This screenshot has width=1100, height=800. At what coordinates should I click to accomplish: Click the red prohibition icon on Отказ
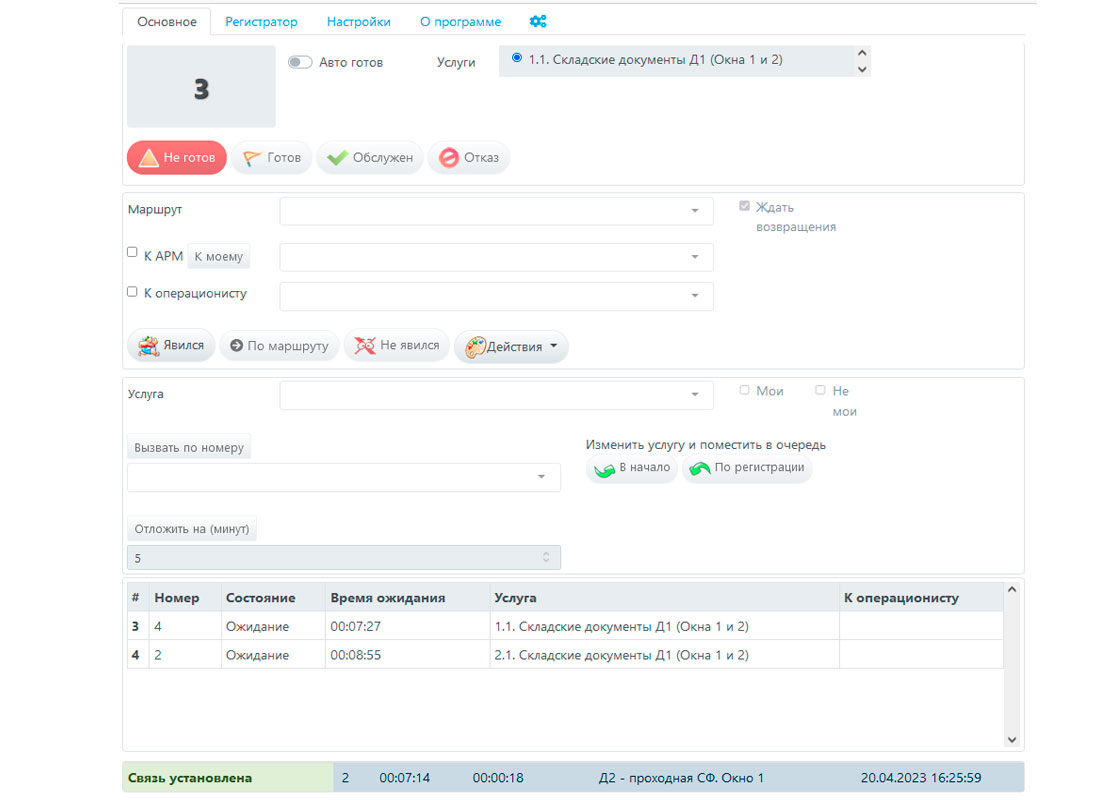[449, 158]
